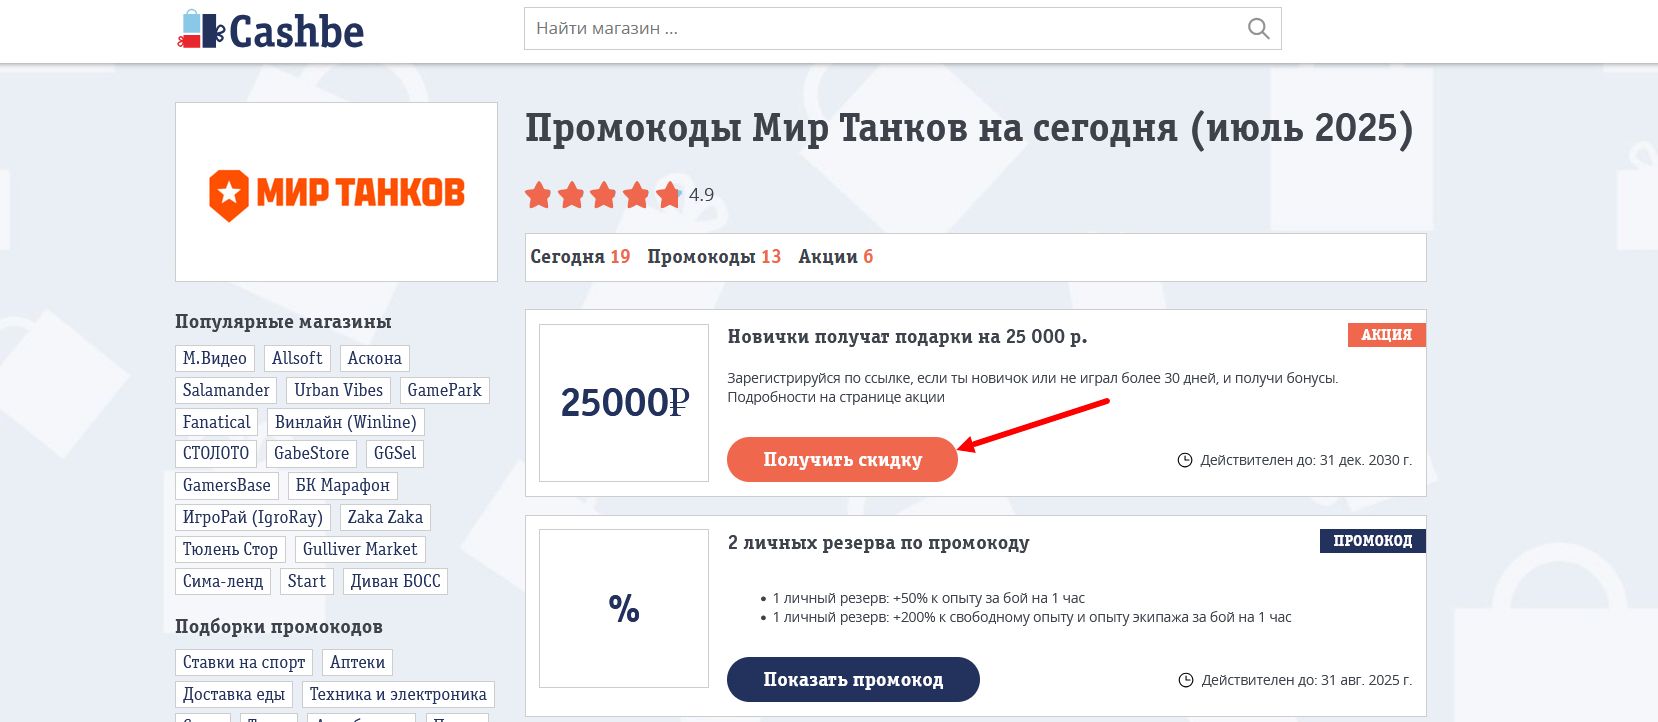
Task: Click the 4.9 rating value
Action: (701, 195)
